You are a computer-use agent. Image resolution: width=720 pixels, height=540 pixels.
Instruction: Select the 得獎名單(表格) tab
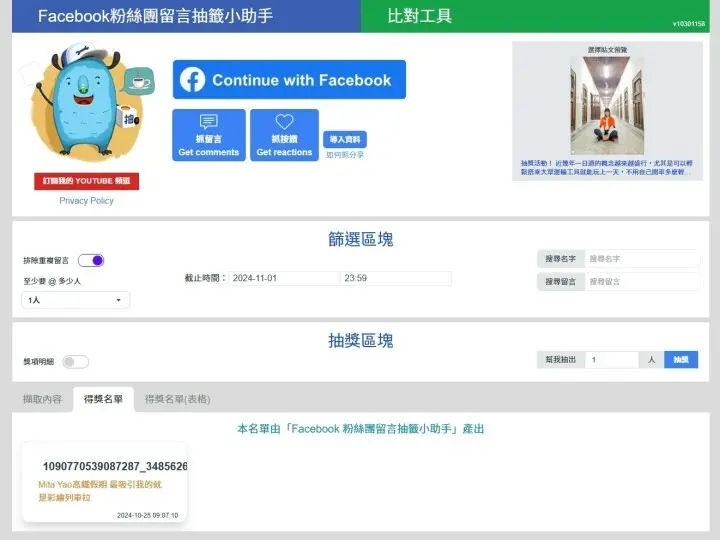pyautogui.click(x=177, y=399)
